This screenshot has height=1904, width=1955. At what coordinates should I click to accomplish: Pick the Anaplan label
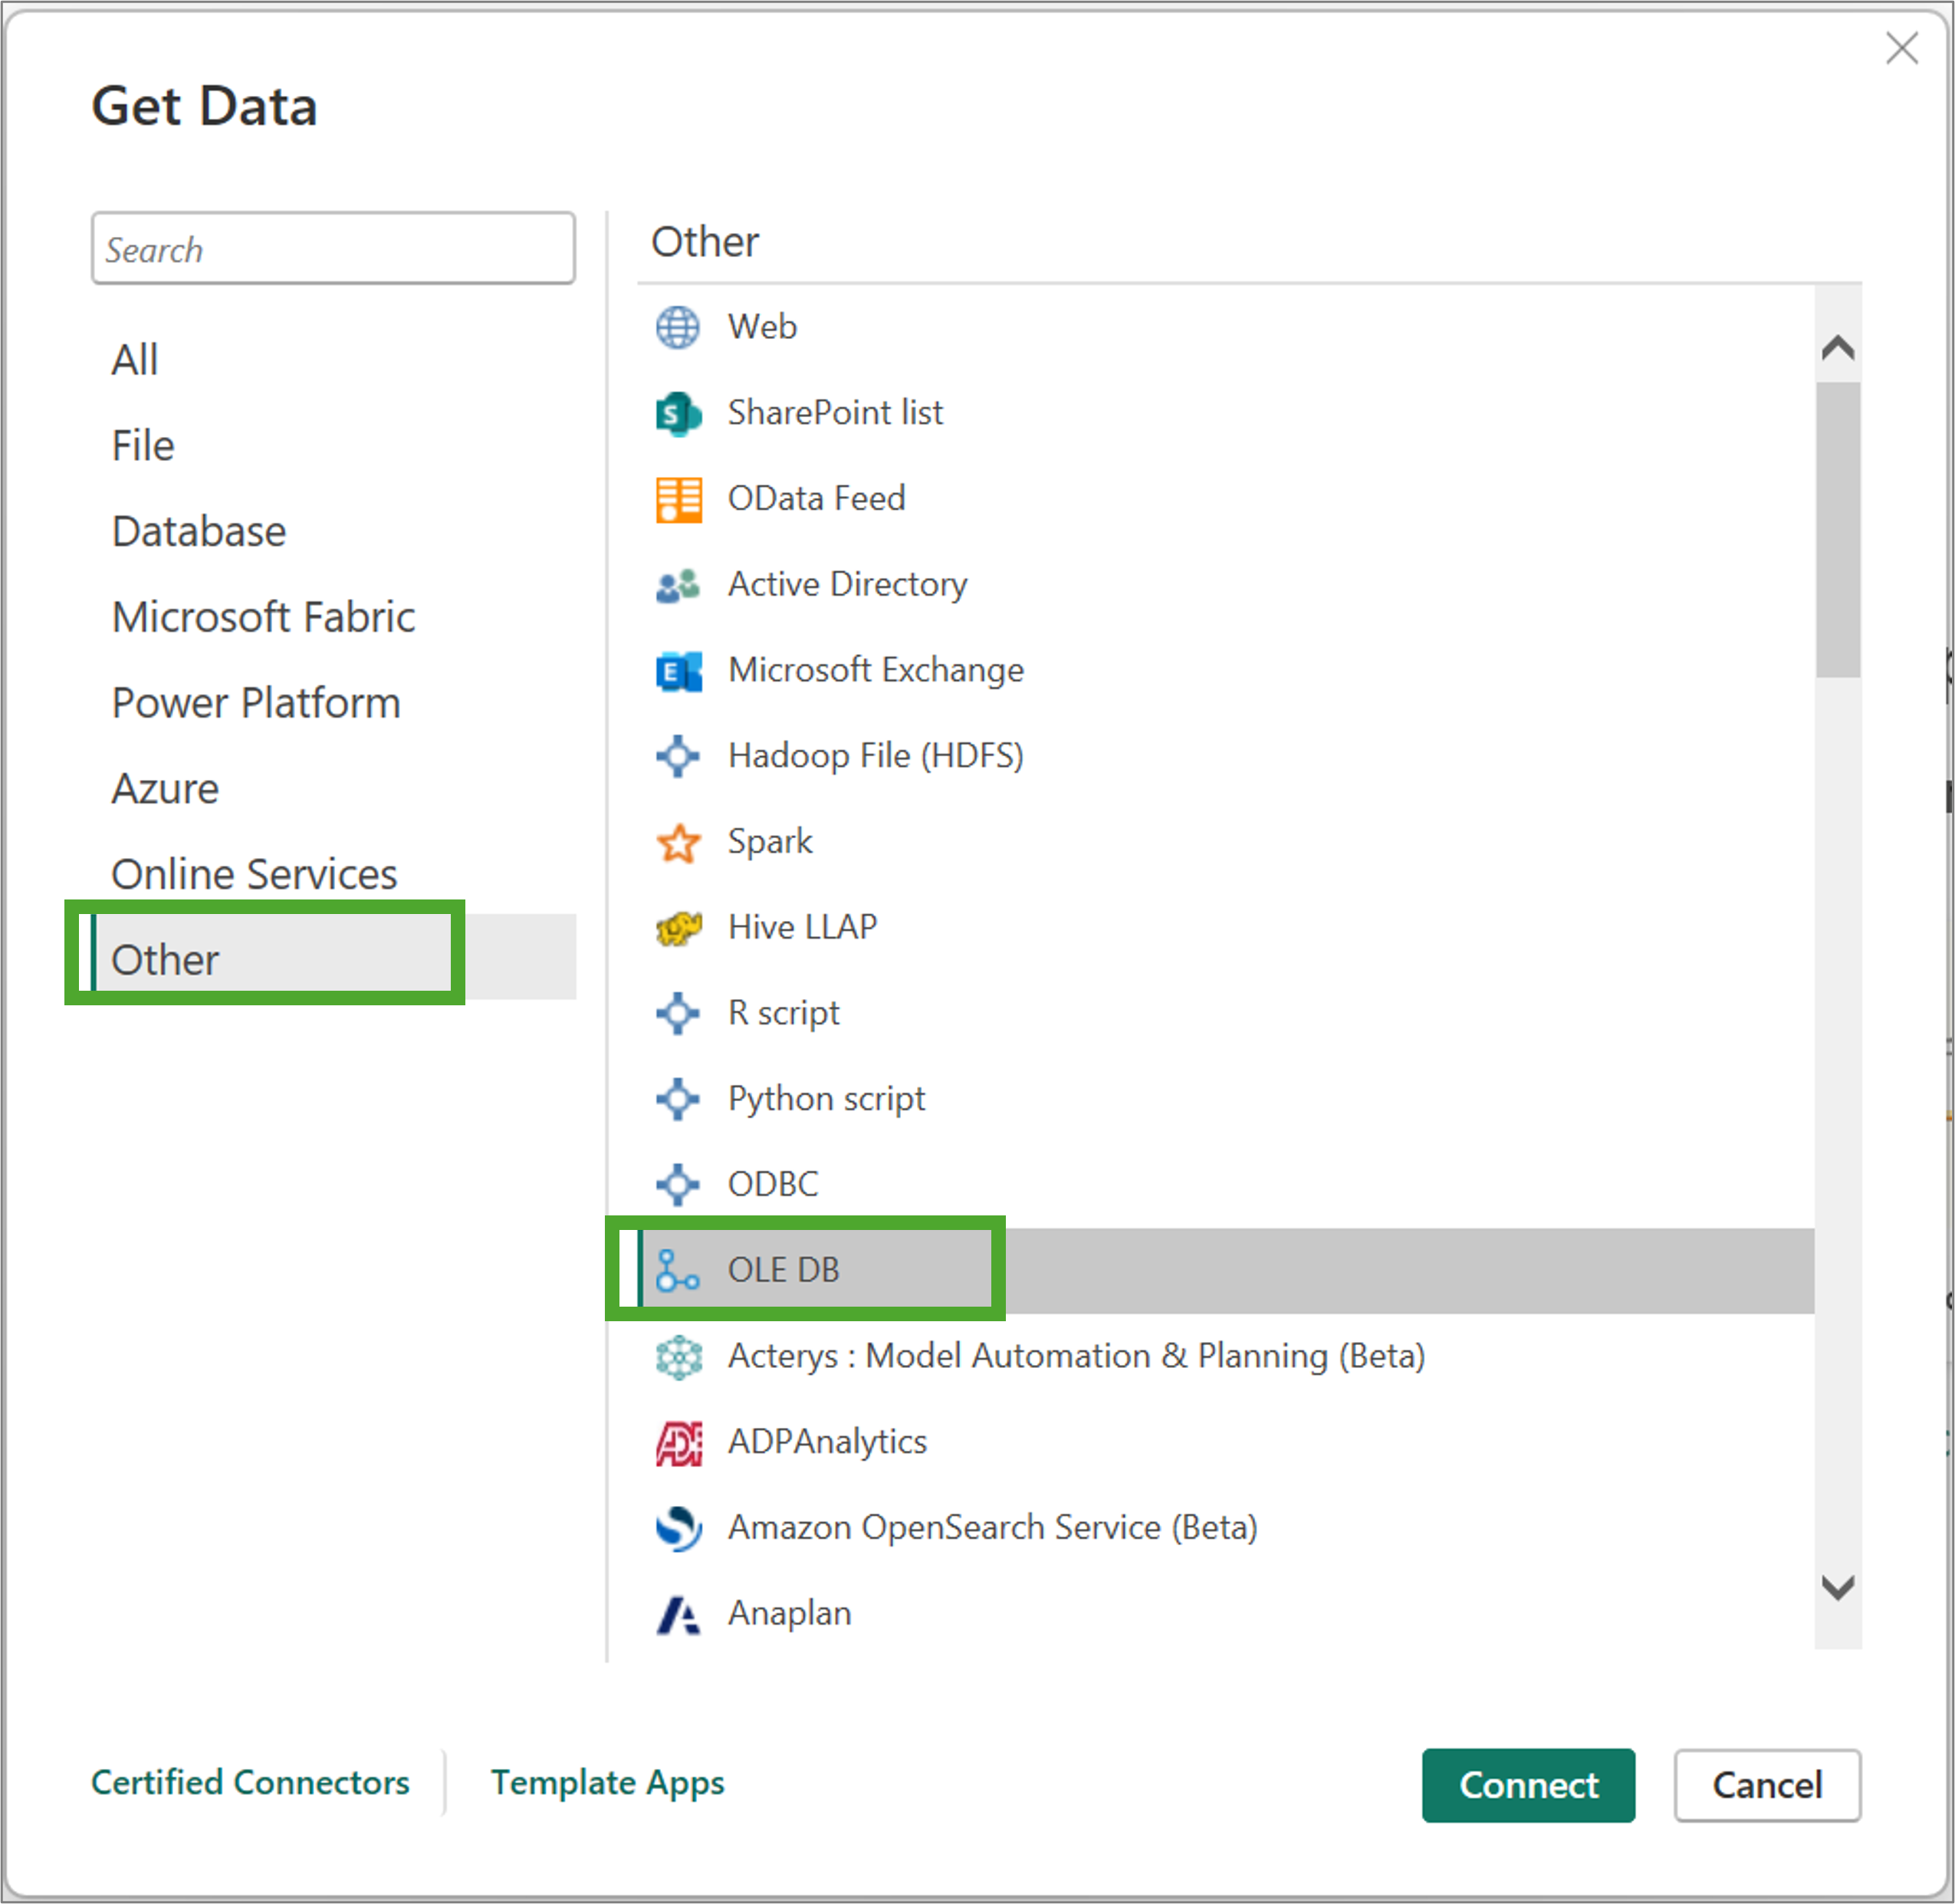tap(789, 1614)
